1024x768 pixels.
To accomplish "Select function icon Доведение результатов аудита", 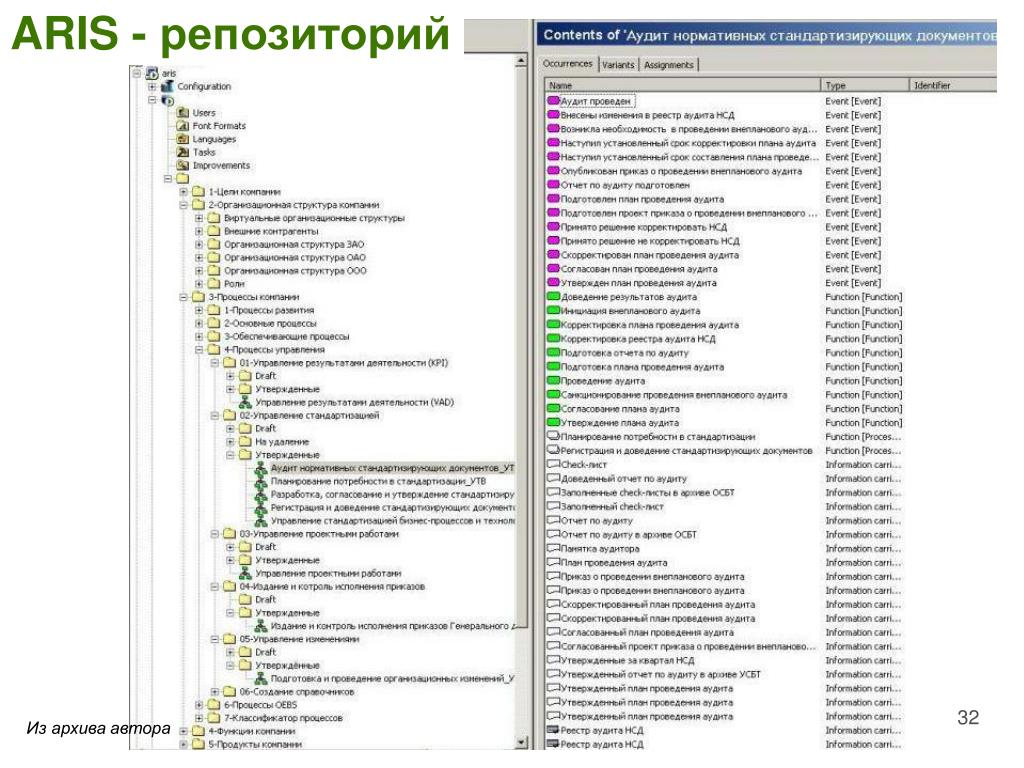I will tap(553, 296).
